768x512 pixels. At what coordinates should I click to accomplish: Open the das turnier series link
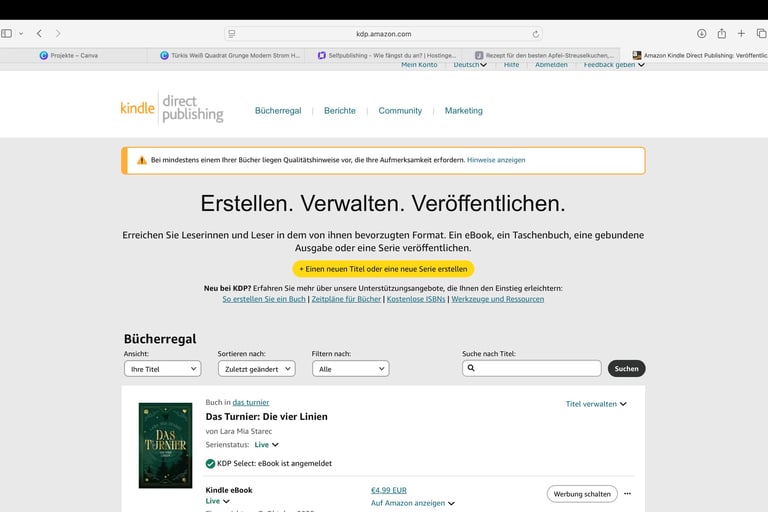click(251, 402)
